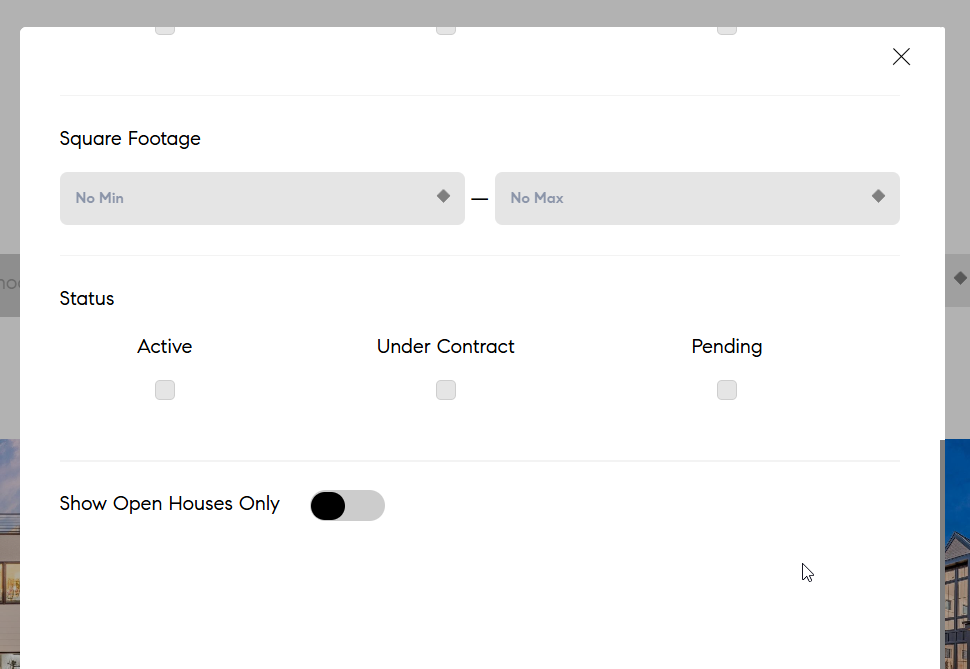The image size is (970, 669).
Task: Open the No Min square footage dropdown
Action: (x=262, y=198)
